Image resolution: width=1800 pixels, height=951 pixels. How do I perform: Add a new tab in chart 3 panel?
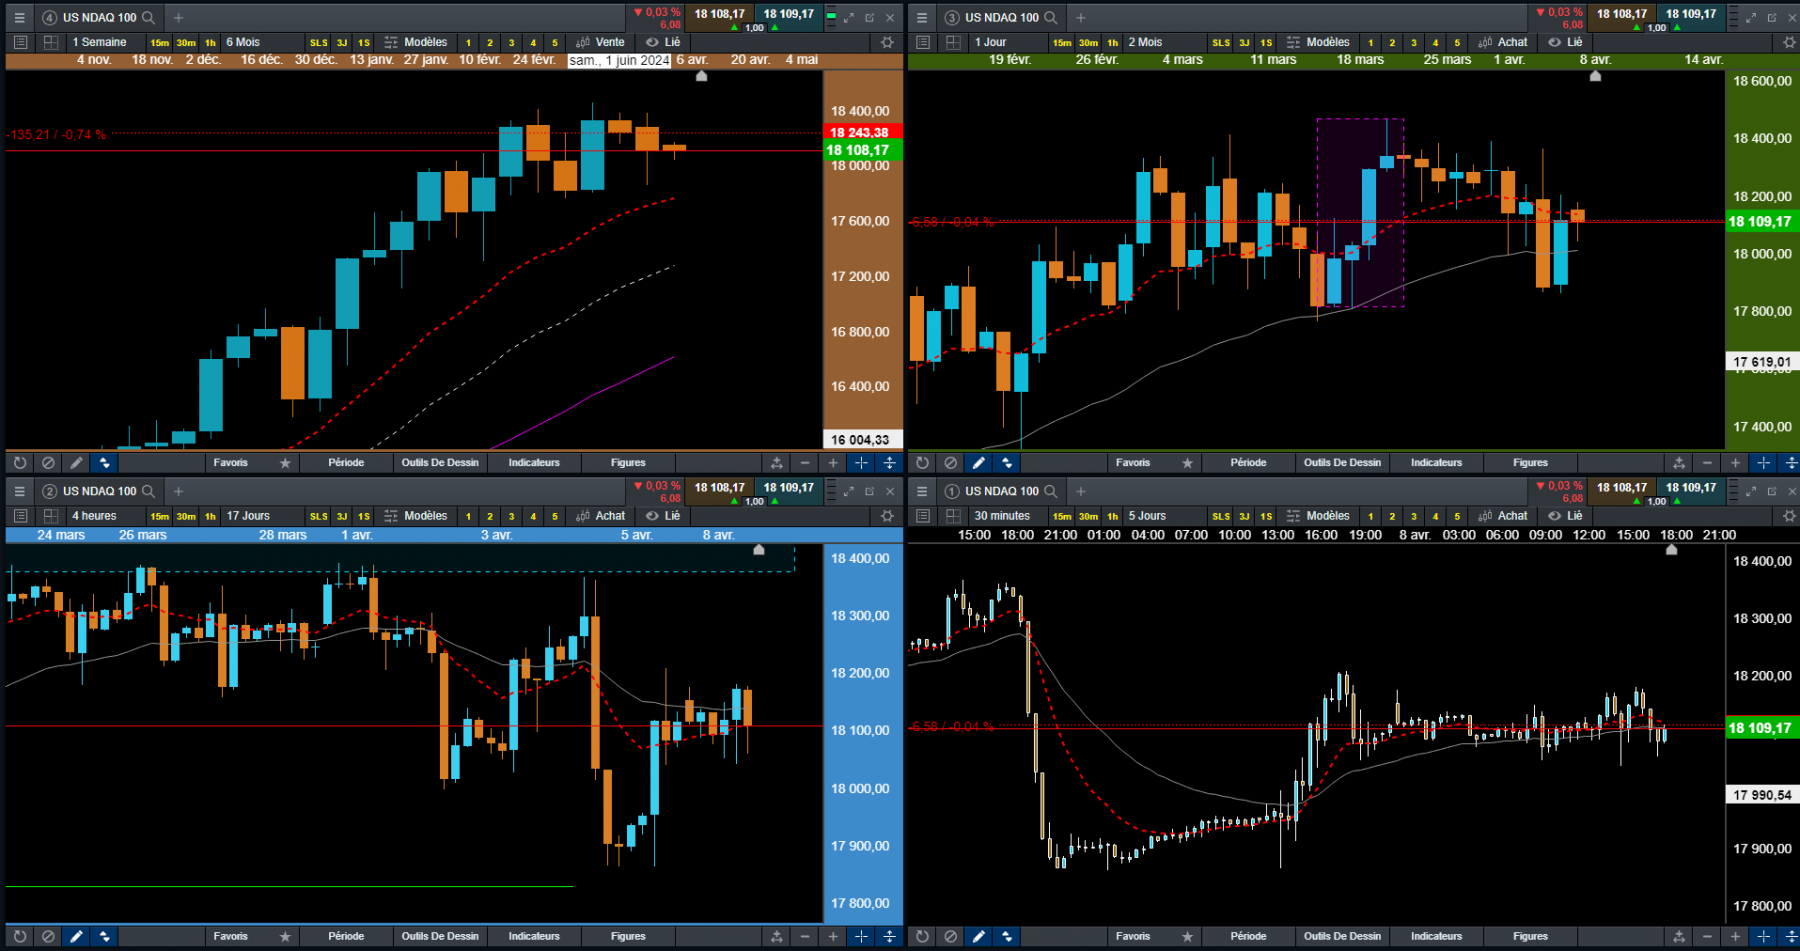click(x=1080, y=17)
